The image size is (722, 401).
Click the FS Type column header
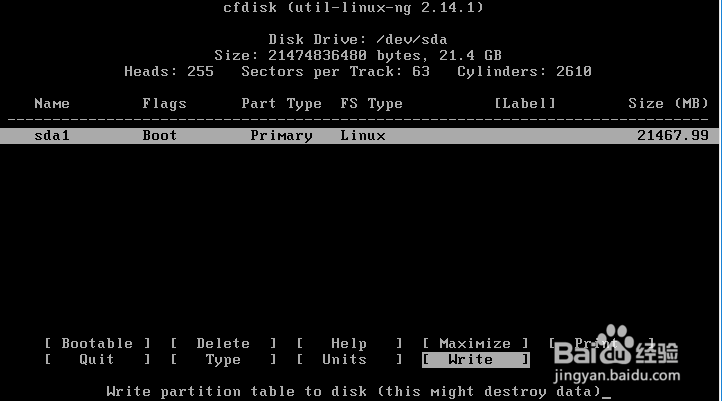click(x=372, y=104)
